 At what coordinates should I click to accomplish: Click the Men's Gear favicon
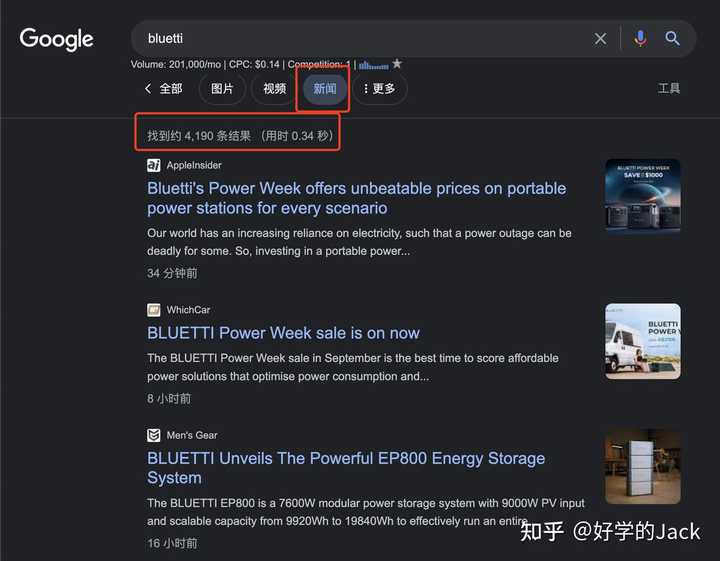(x=154, y=435)
